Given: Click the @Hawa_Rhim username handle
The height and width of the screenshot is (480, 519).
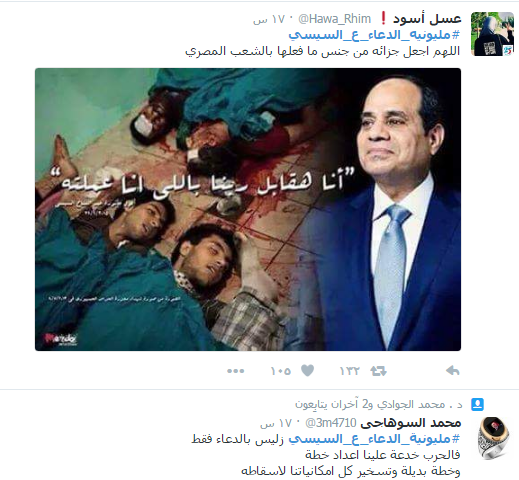Looking at the screenshot, I should click(x=334, y=19).
